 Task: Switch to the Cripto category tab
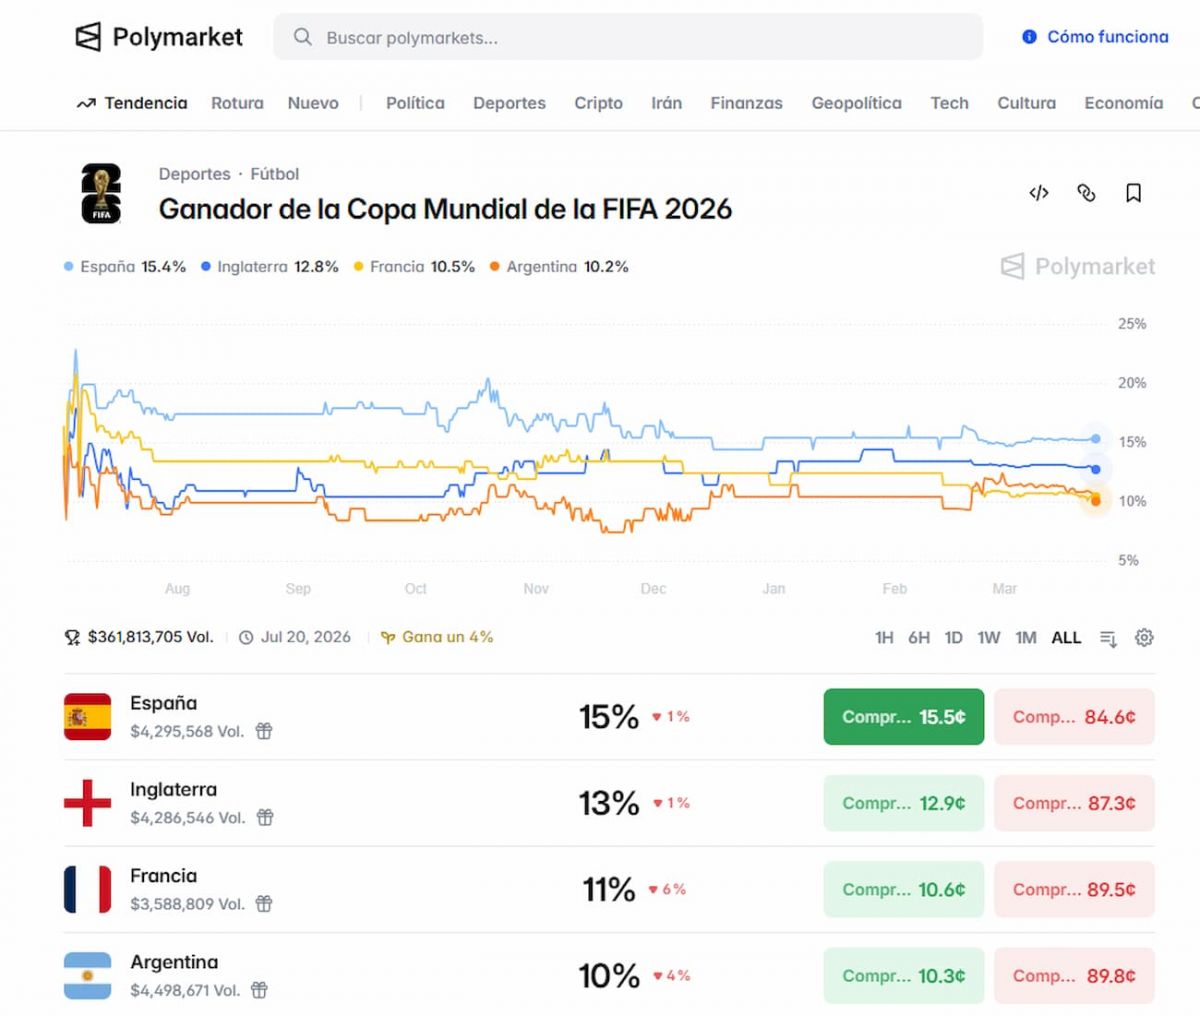pos(598,103)
